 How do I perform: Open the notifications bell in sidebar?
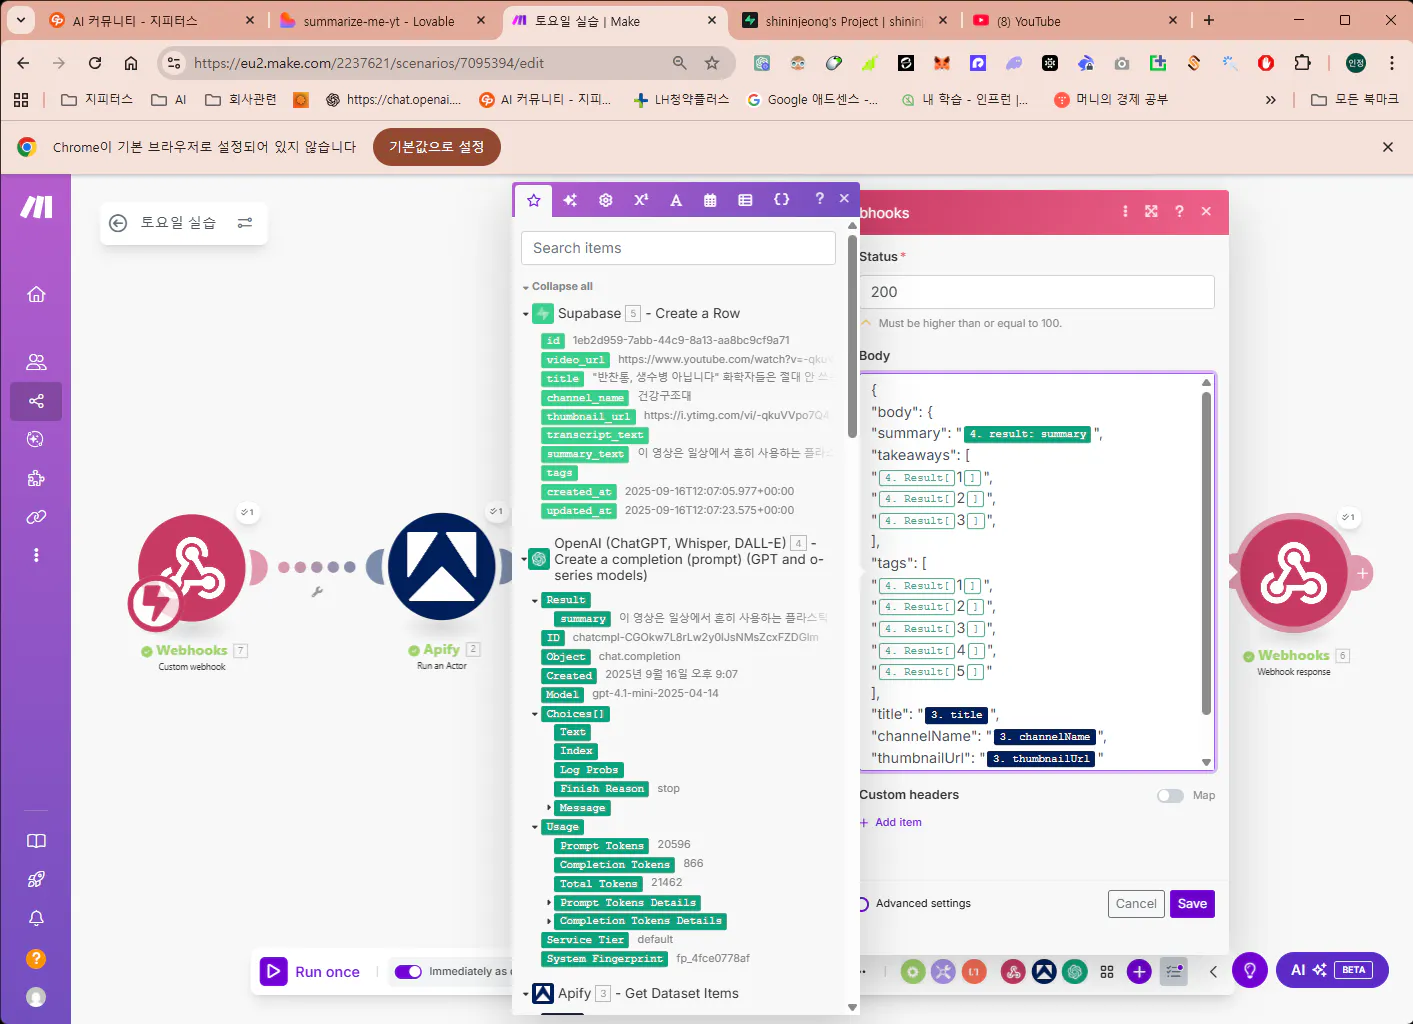(x=36, y=918)
